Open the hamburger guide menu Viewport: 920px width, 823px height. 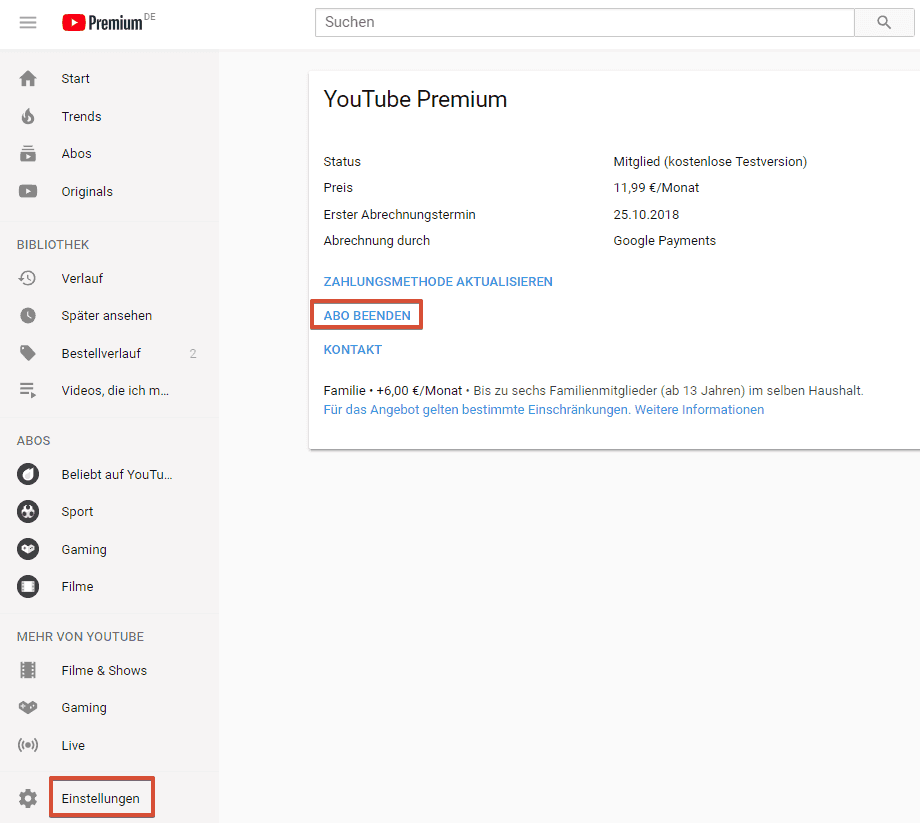[x=28, y=22]
